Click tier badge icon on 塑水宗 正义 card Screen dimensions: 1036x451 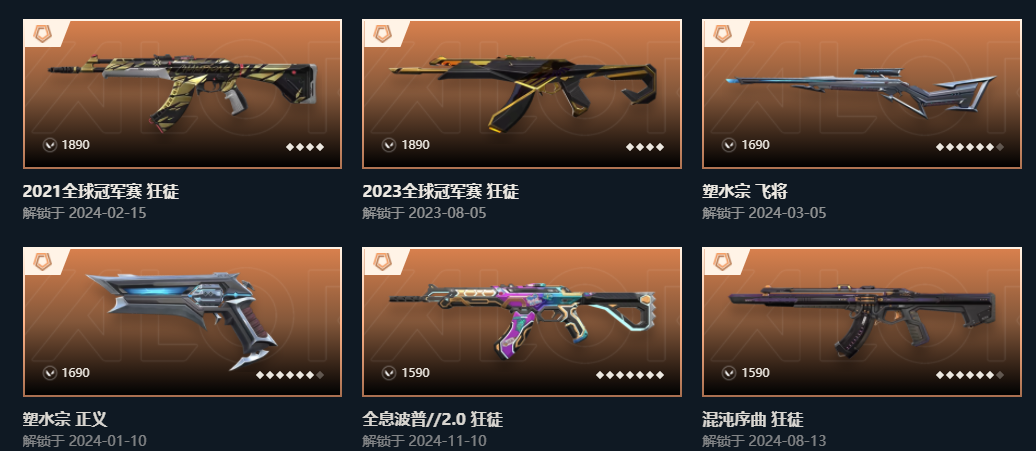[x=42, y=261]
